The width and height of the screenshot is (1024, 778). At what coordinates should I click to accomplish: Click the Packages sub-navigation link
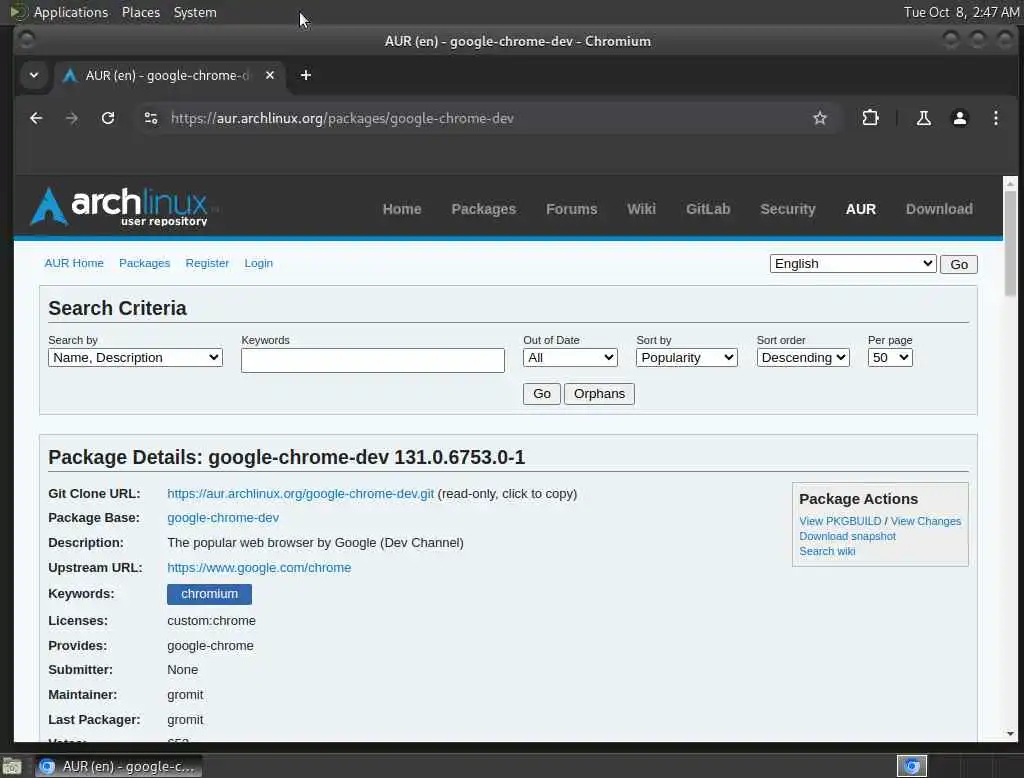coord(144,263)
